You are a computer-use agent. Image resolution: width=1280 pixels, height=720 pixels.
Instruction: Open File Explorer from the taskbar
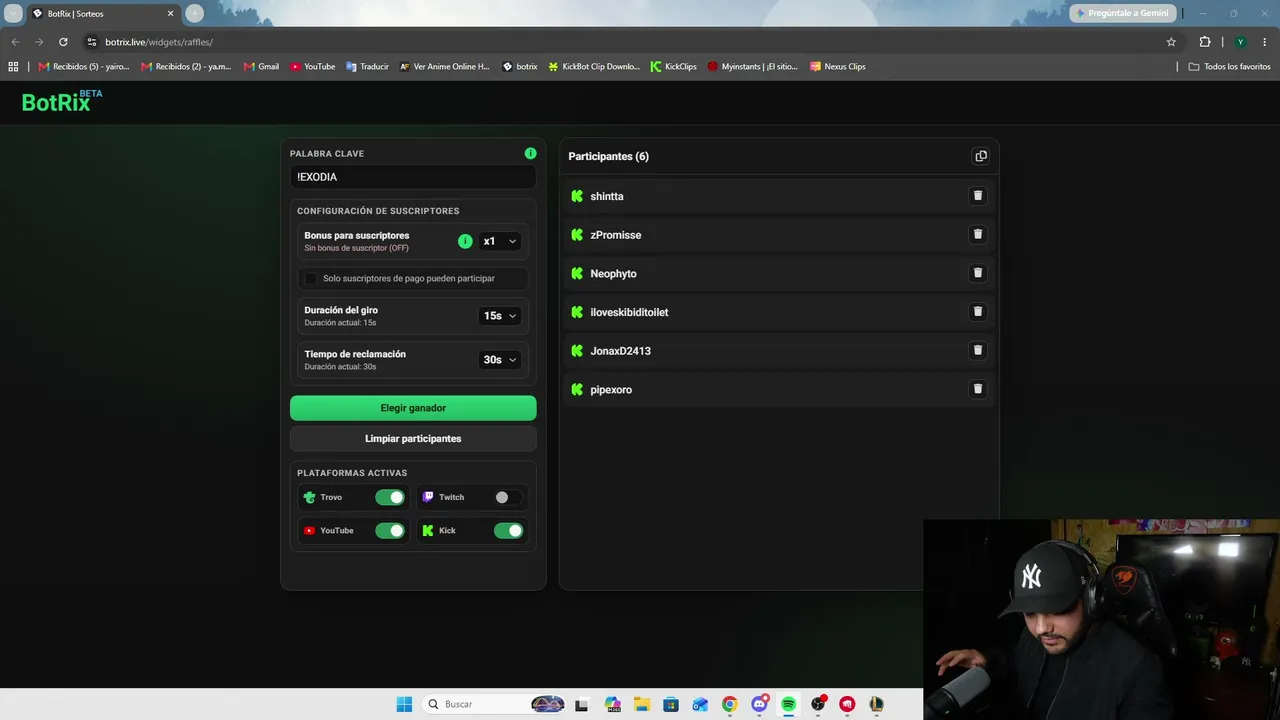(642, 704)
